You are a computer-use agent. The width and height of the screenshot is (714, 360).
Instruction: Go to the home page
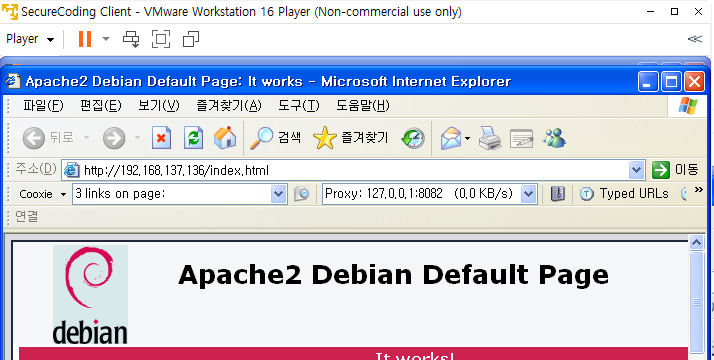[x=225, y=137]
